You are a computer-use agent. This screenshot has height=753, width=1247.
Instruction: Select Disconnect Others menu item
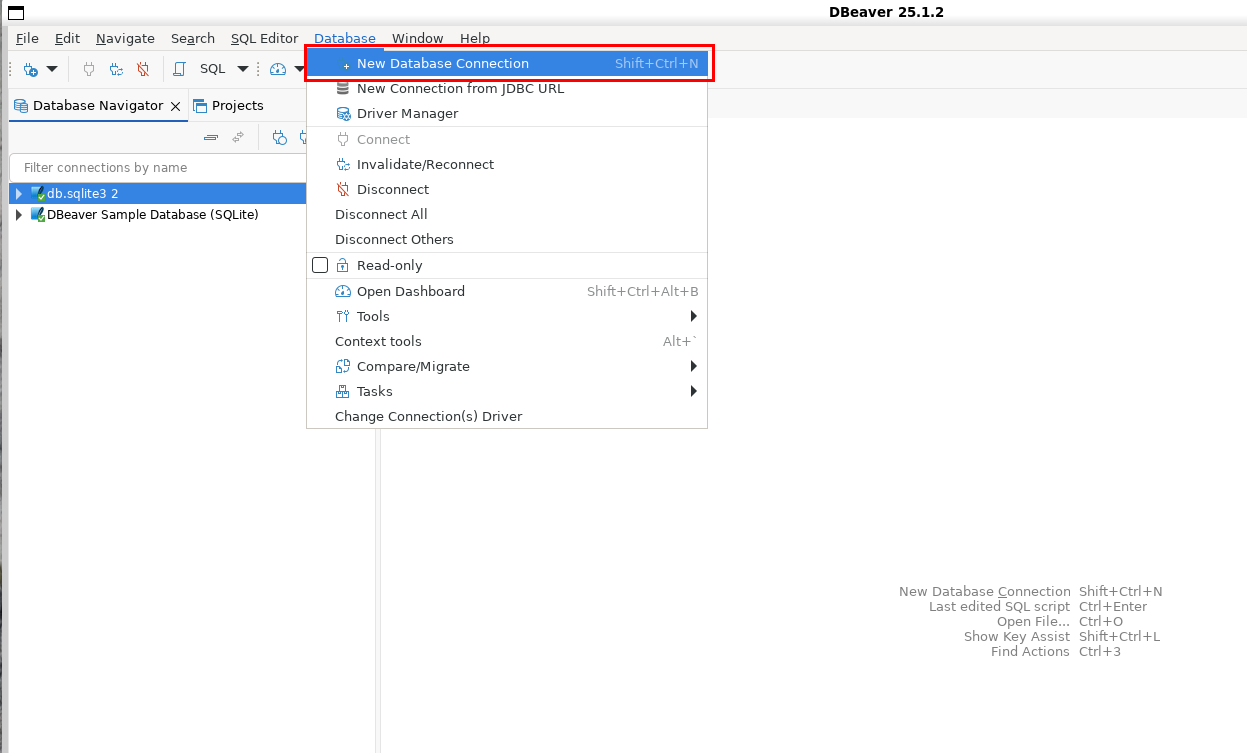pyautogui.click(x=507, y=239)
